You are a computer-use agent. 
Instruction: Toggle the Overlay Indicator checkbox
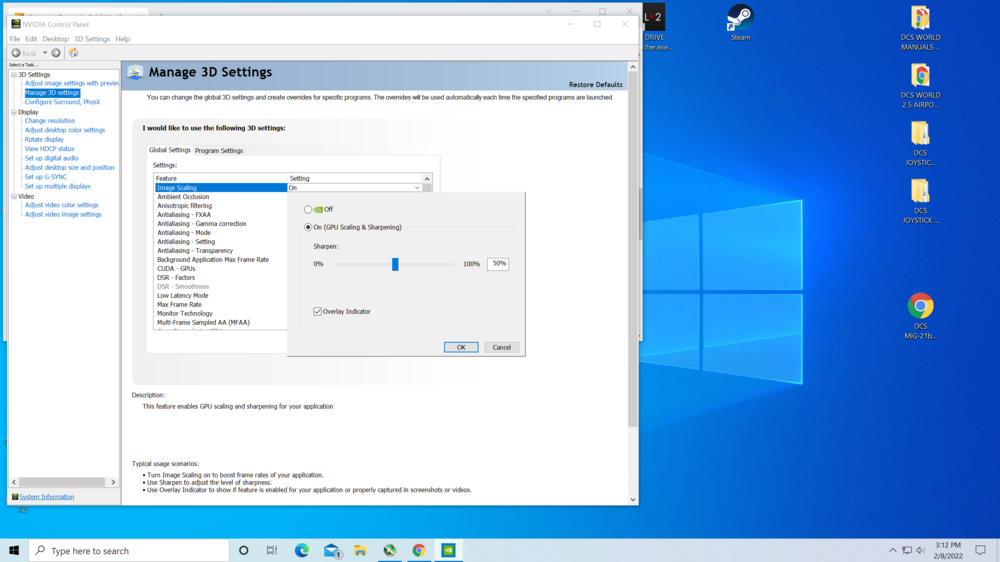[317, 311]
